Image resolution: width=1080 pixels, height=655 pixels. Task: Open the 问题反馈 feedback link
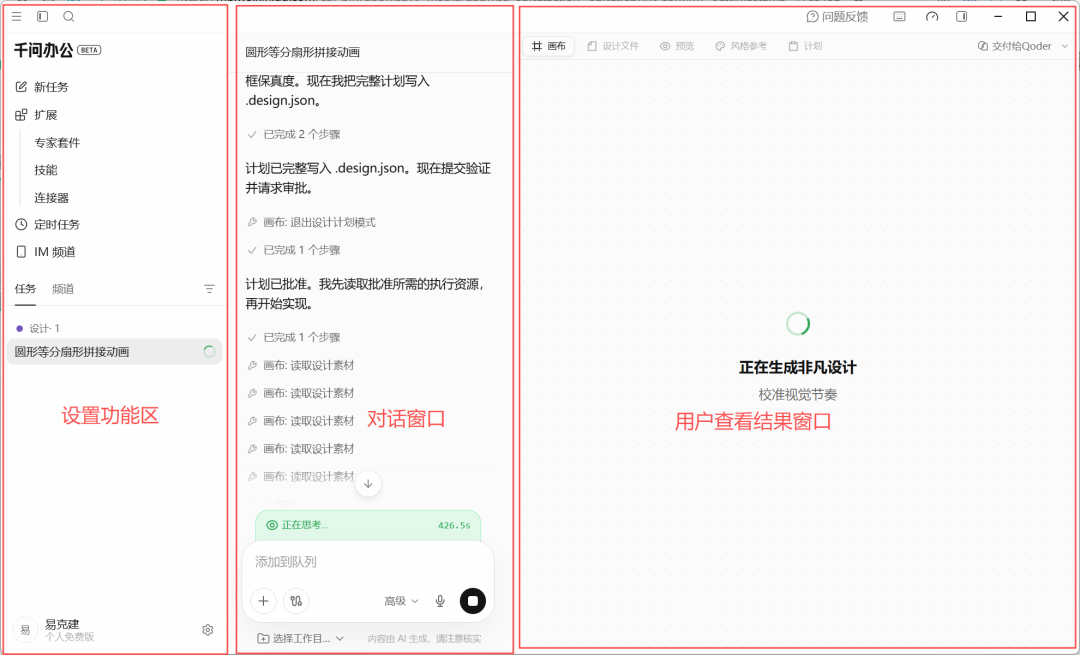tap(838, 17)
